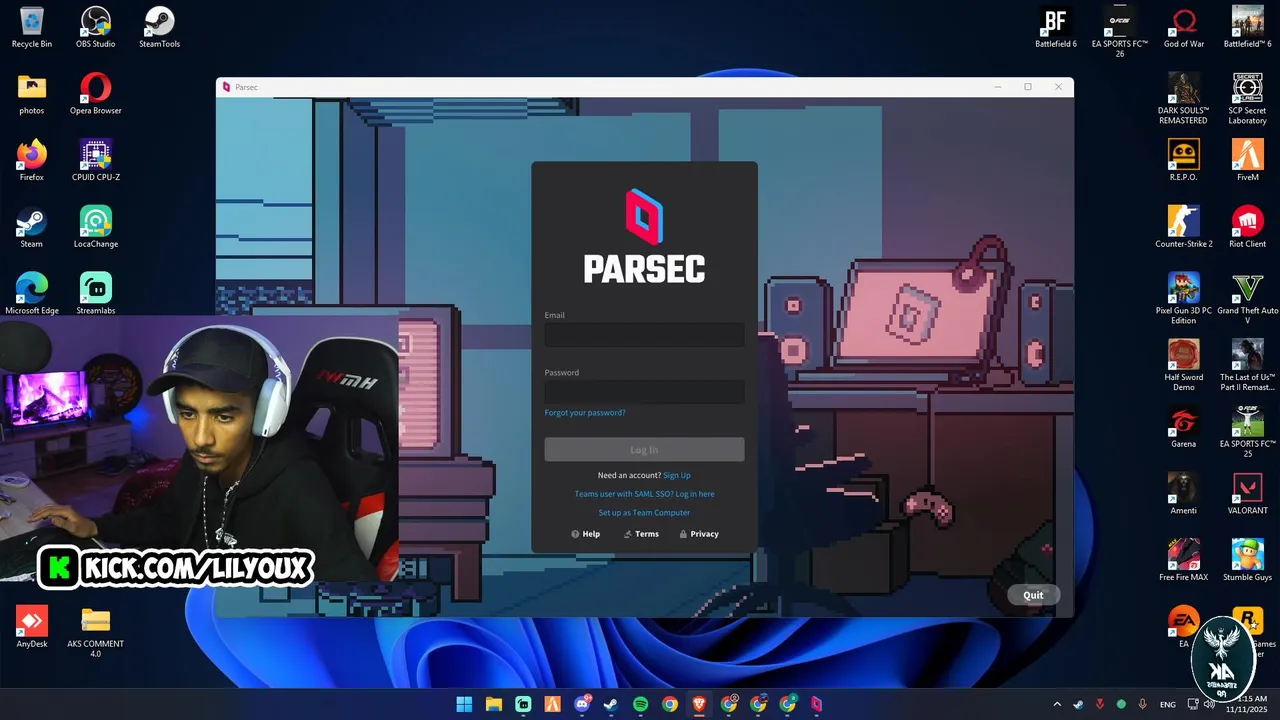Select the AnyDesk desktop icon
The width and height of the screenshot is (1280, 720).
[x=32, y=627]
